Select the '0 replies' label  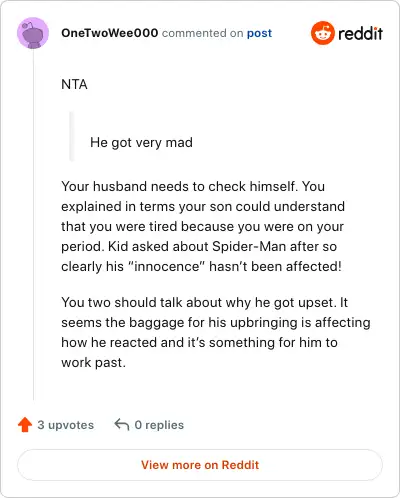pyautogui.click(x=159, y=425)
